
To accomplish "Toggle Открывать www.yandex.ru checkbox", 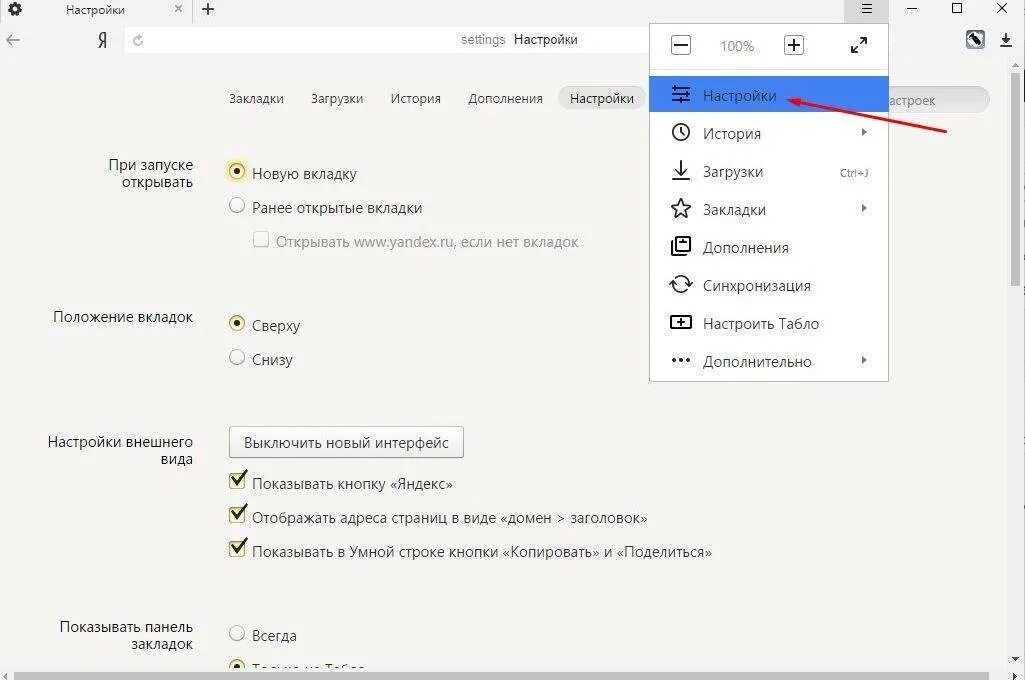I will (261, 239).
